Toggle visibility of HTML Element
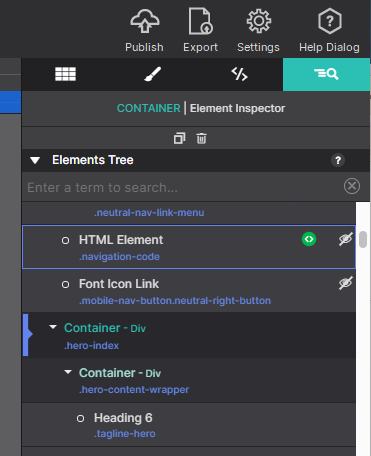 (345, 239)
